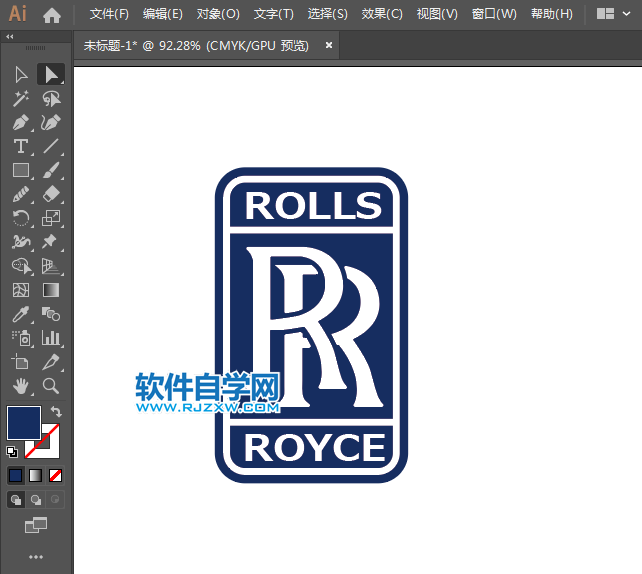The height and width of the screenshot is (574, 642).
Task: Open the 文件(F) menu
Action: click(x=109, y=14)
